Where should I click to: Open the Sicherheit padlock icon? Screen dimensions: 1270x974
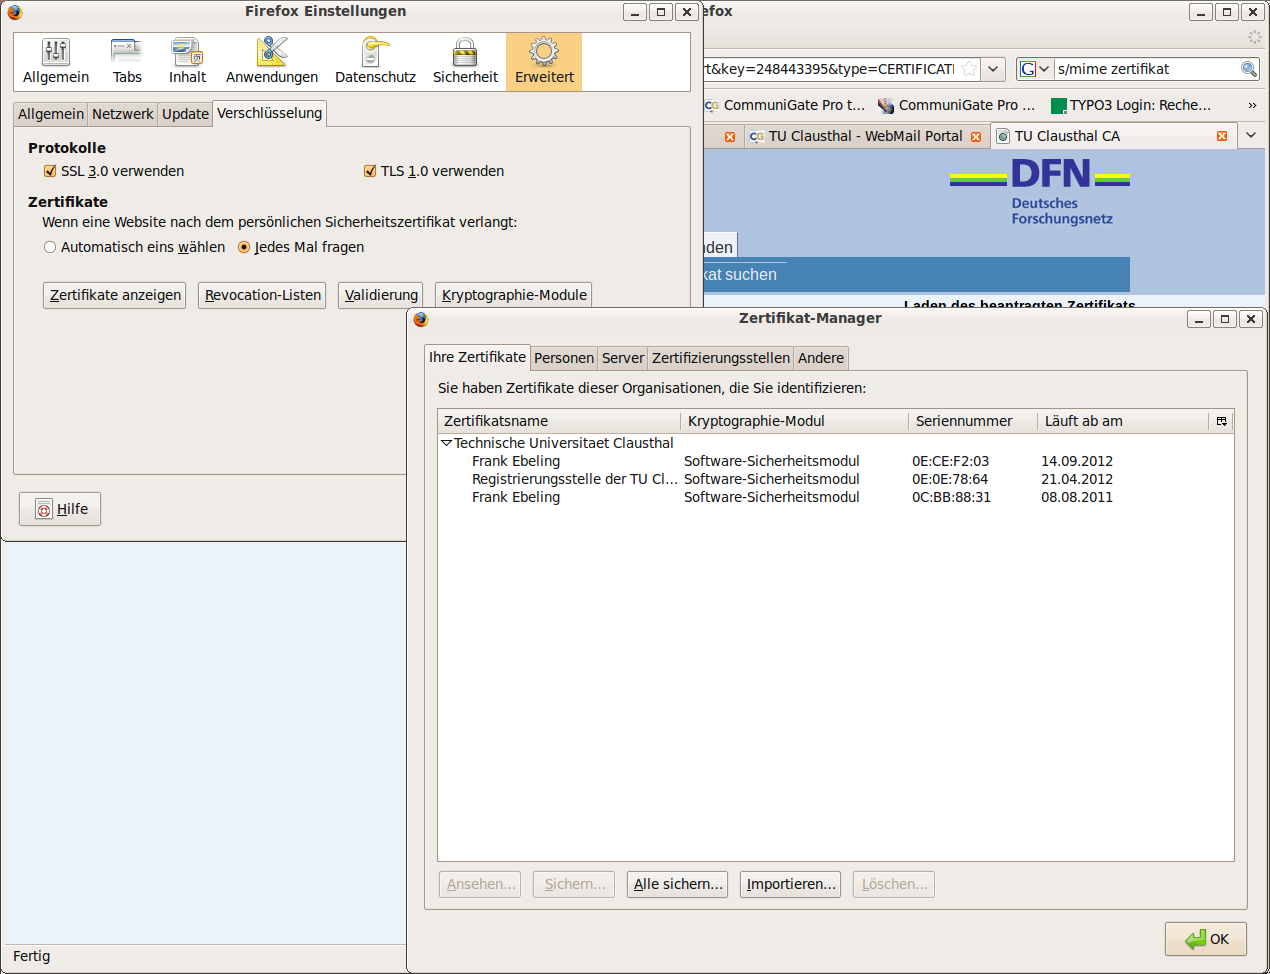tap(465, 52)
